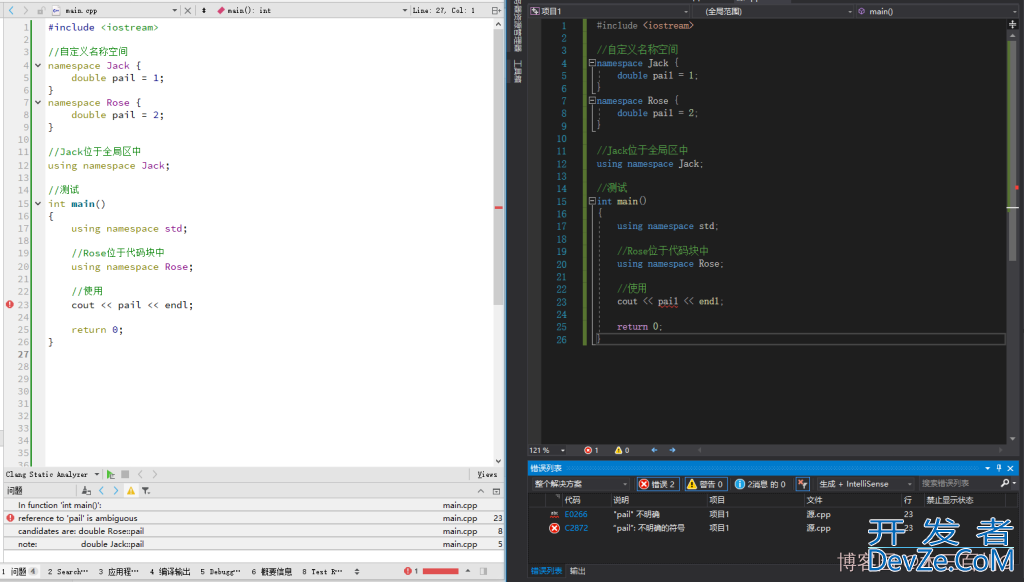
Task: Toggle the 错误 2 errors filter
Action: pos(658,484)
